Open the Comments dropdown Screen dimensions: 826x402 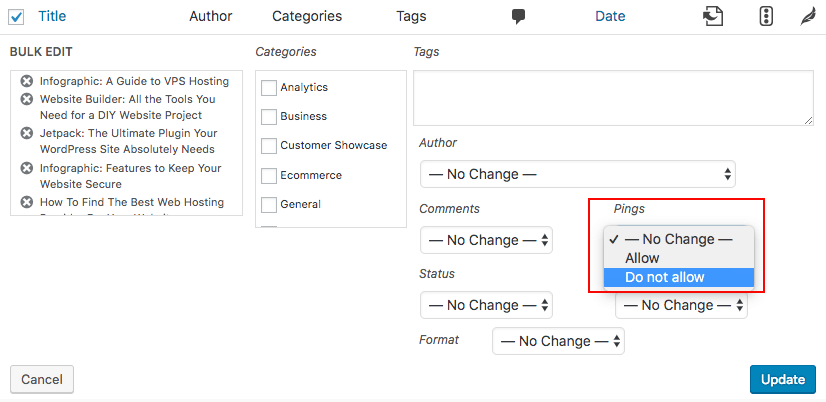coord(486,240)
